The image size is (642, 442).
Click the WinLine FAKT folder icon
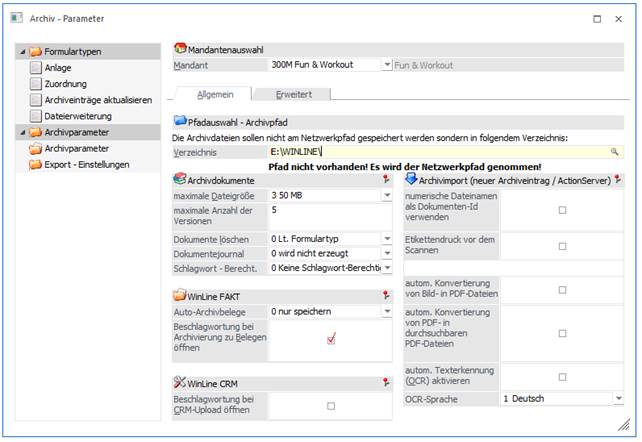pyautogui.click(x=179, y=296)
